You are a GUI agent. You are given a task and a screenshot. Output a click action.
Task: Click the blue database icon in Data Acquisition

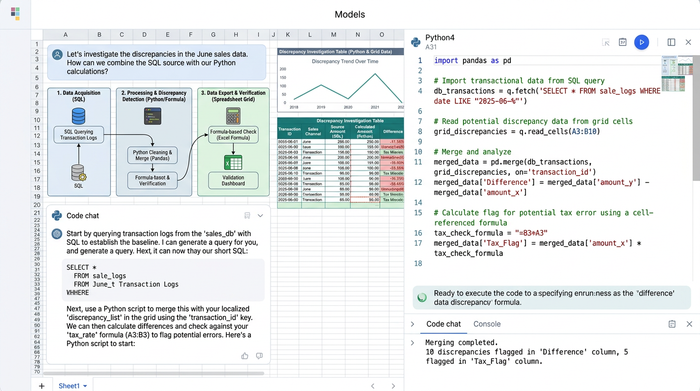79,116
